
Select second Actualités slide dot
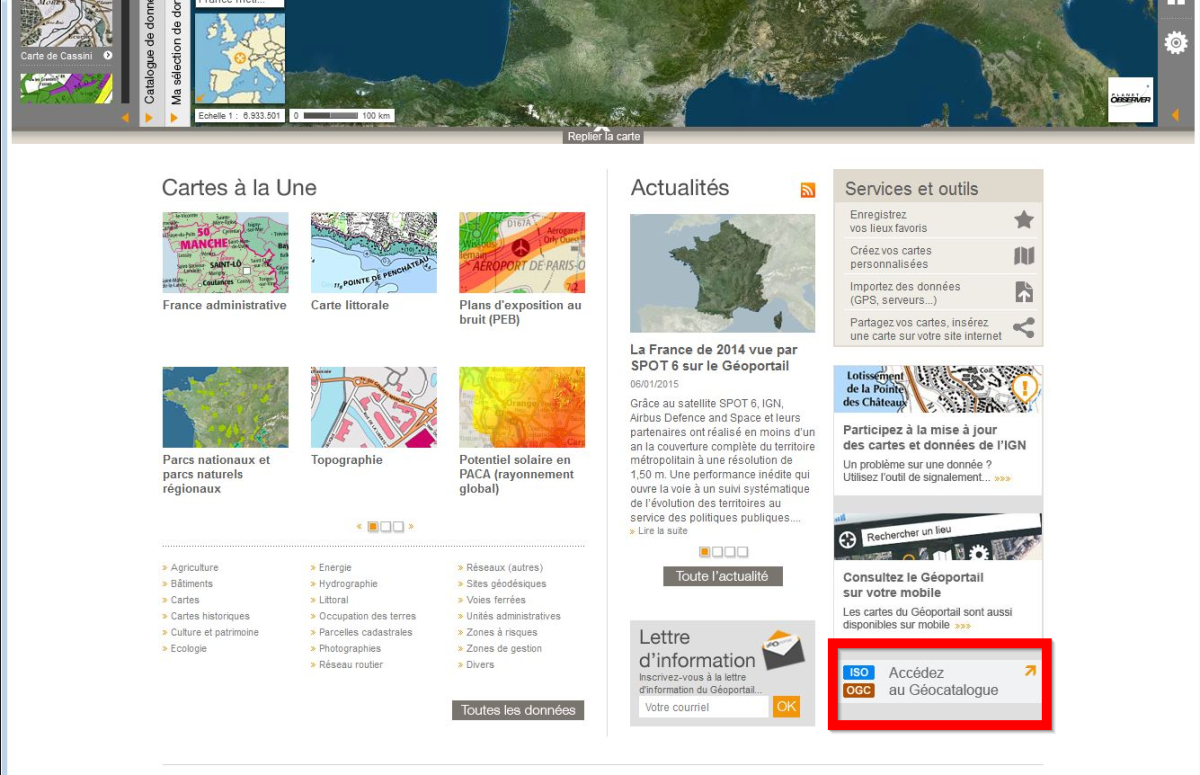717,551
